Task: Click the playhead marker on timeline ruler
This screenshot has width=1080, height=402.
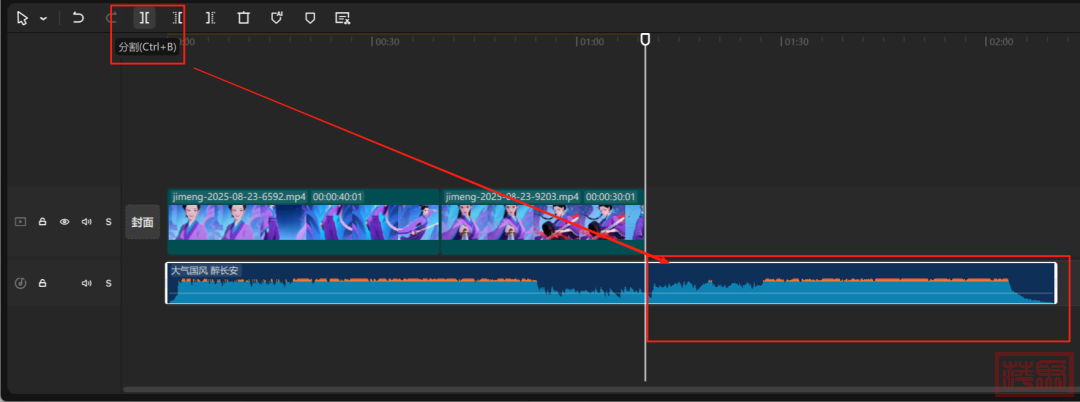Action: [x=645, y=39]
